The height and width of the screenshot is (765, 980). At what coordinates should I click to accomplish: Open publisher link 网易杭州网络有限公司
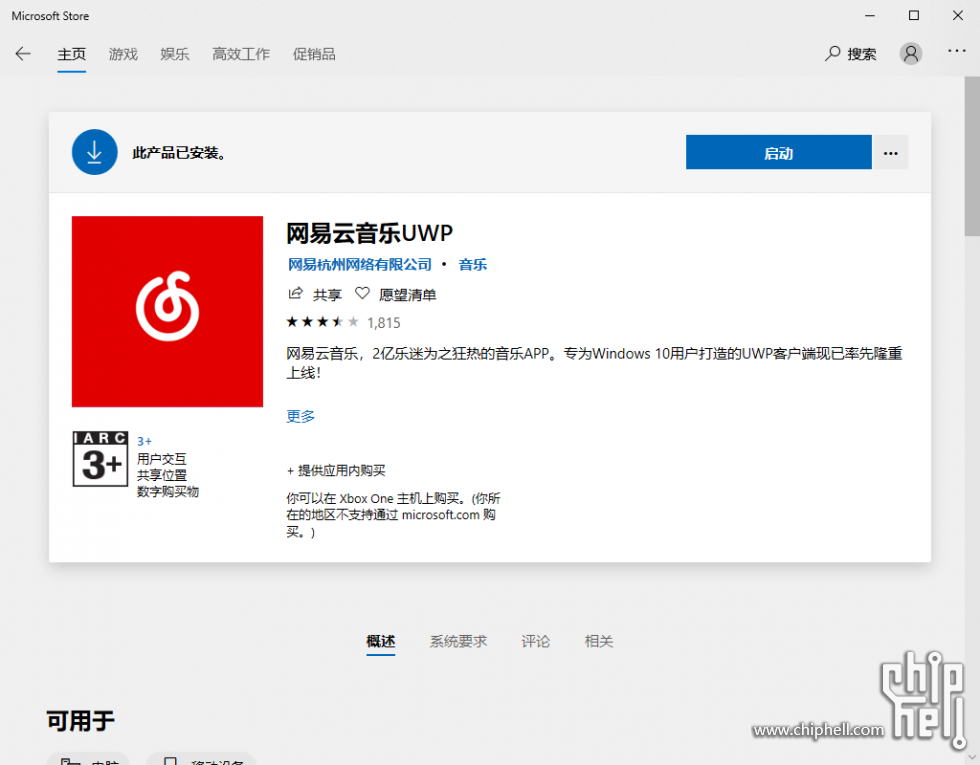coord(359,264)
